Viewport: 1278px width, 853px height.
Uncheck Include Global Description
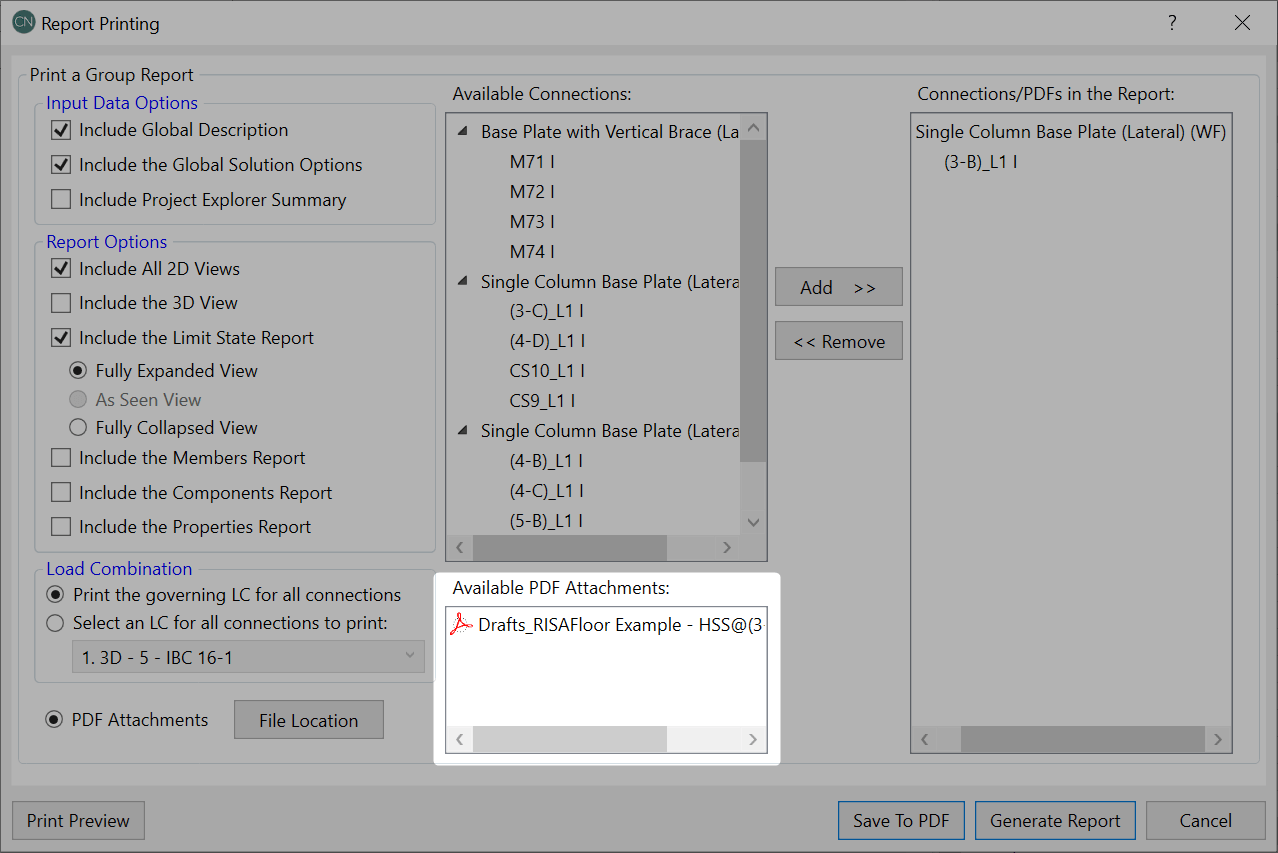(x=62, y=130)
